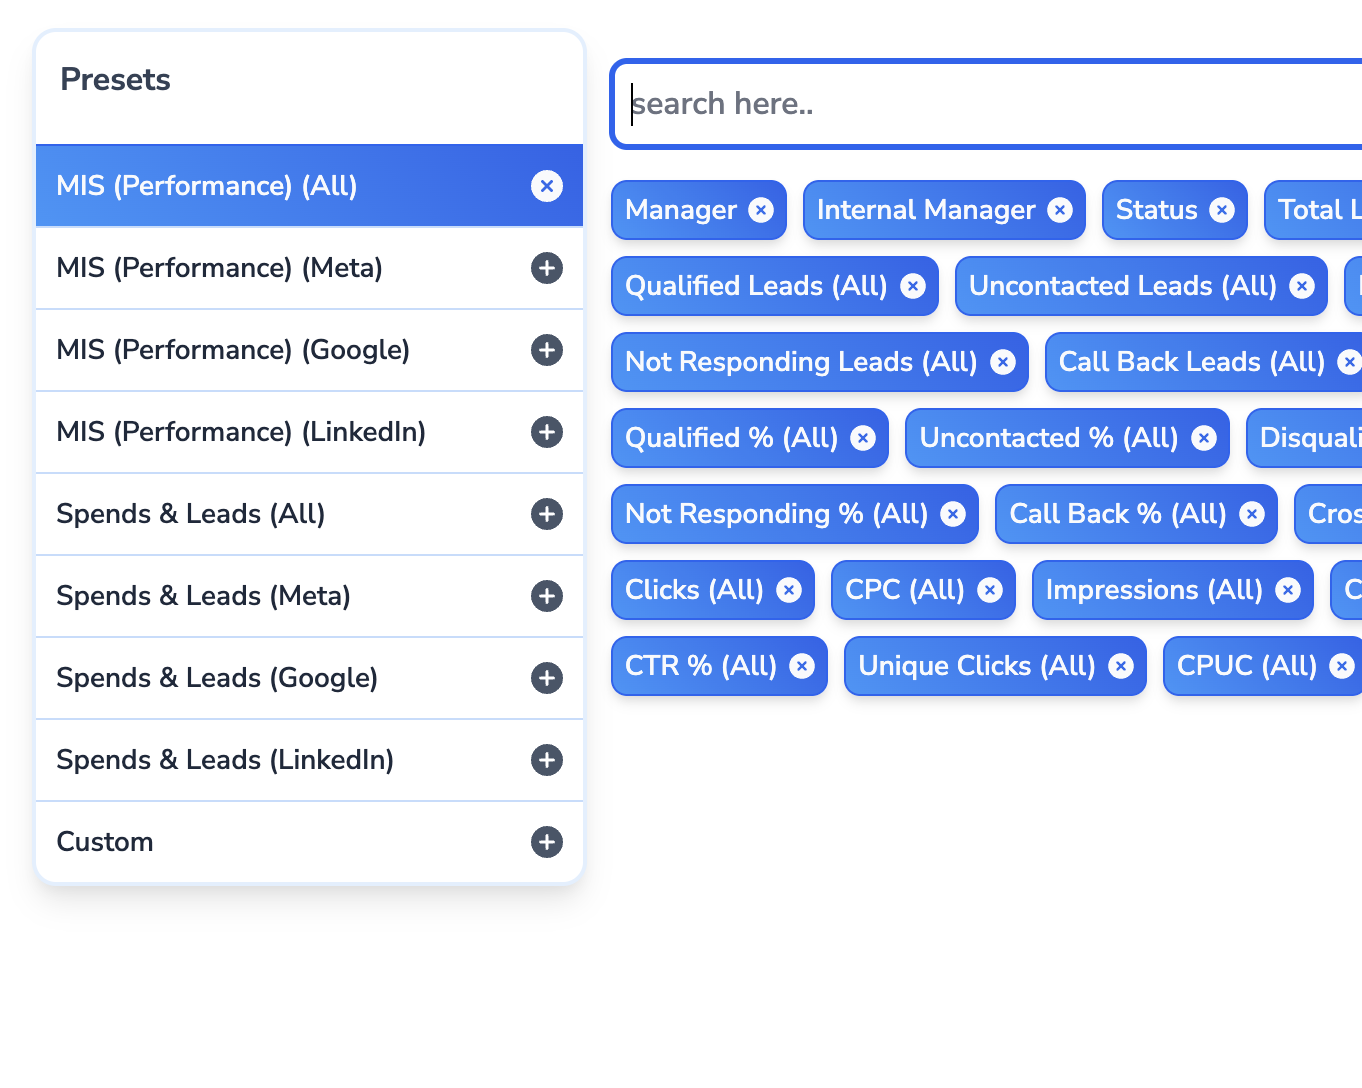Add the MIS (Performance) (Meta) preset
Viewport: 1362px width, 1088px height.
547,268
